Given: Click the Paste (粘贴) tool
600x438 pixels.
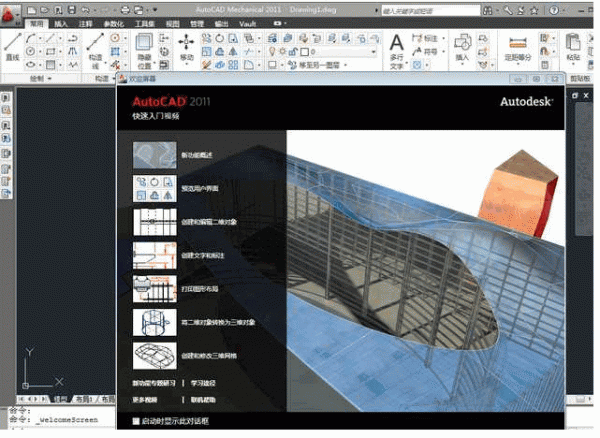Looking at the screenshot, I should (x=573, y=48).
